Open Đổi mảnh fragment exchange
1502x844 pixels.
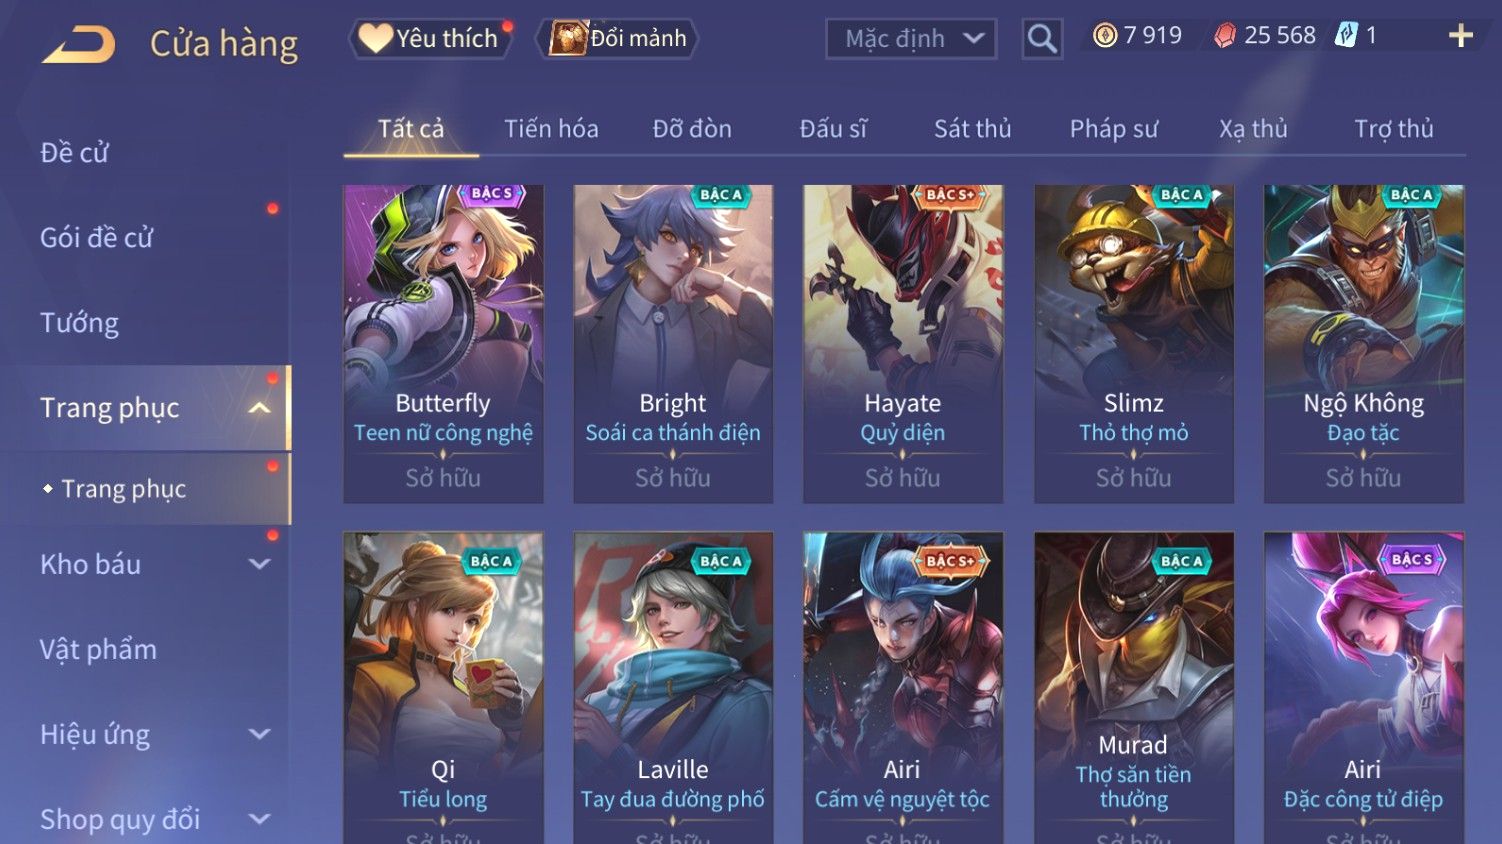pos(617,38)
